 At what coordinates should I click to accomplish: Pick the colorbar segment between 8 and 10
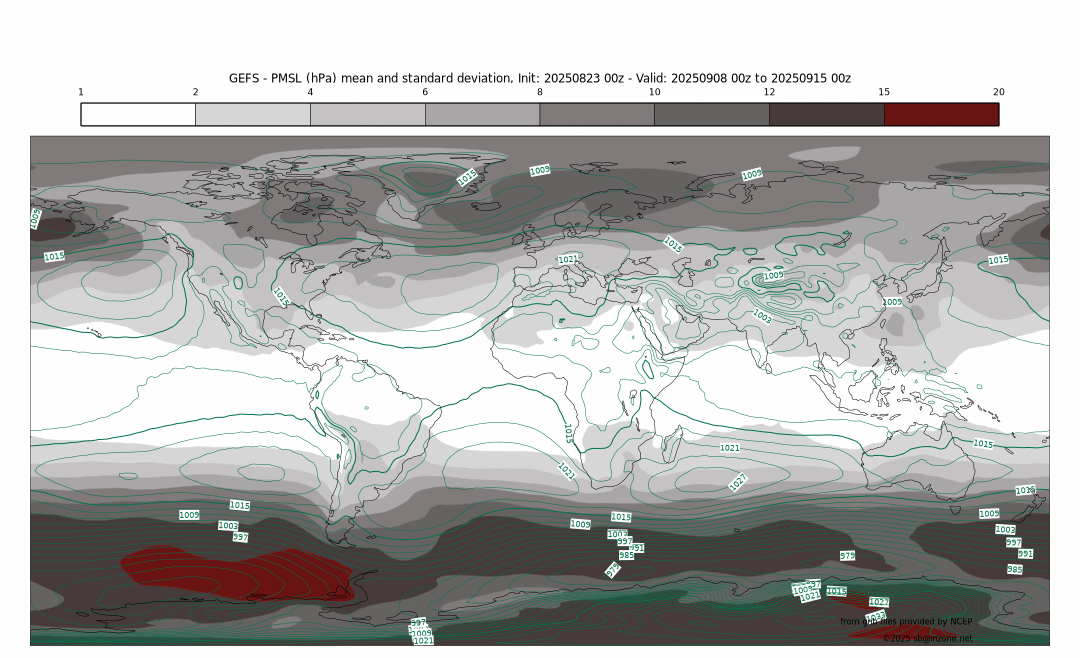pyautogui.click(x=597, y=114)
